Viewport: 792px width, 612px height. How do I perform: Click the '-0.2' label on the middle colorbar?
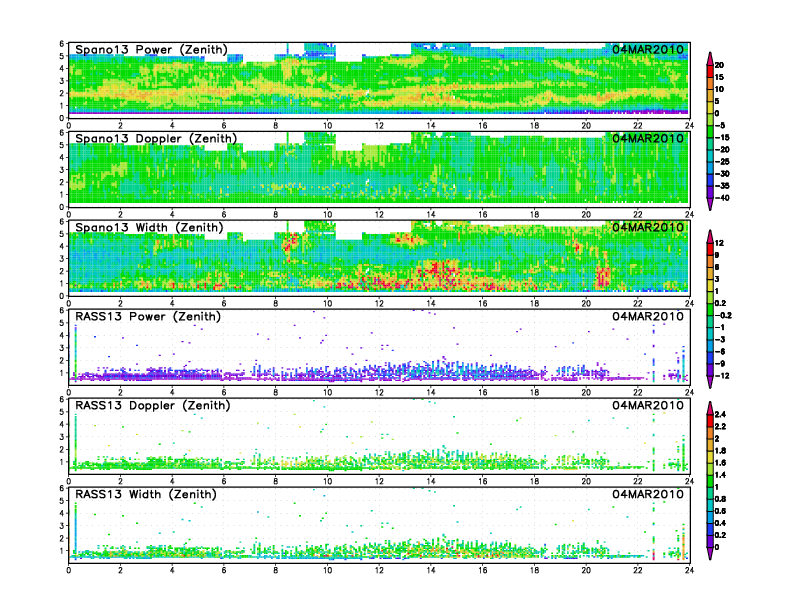coord(723,315)
